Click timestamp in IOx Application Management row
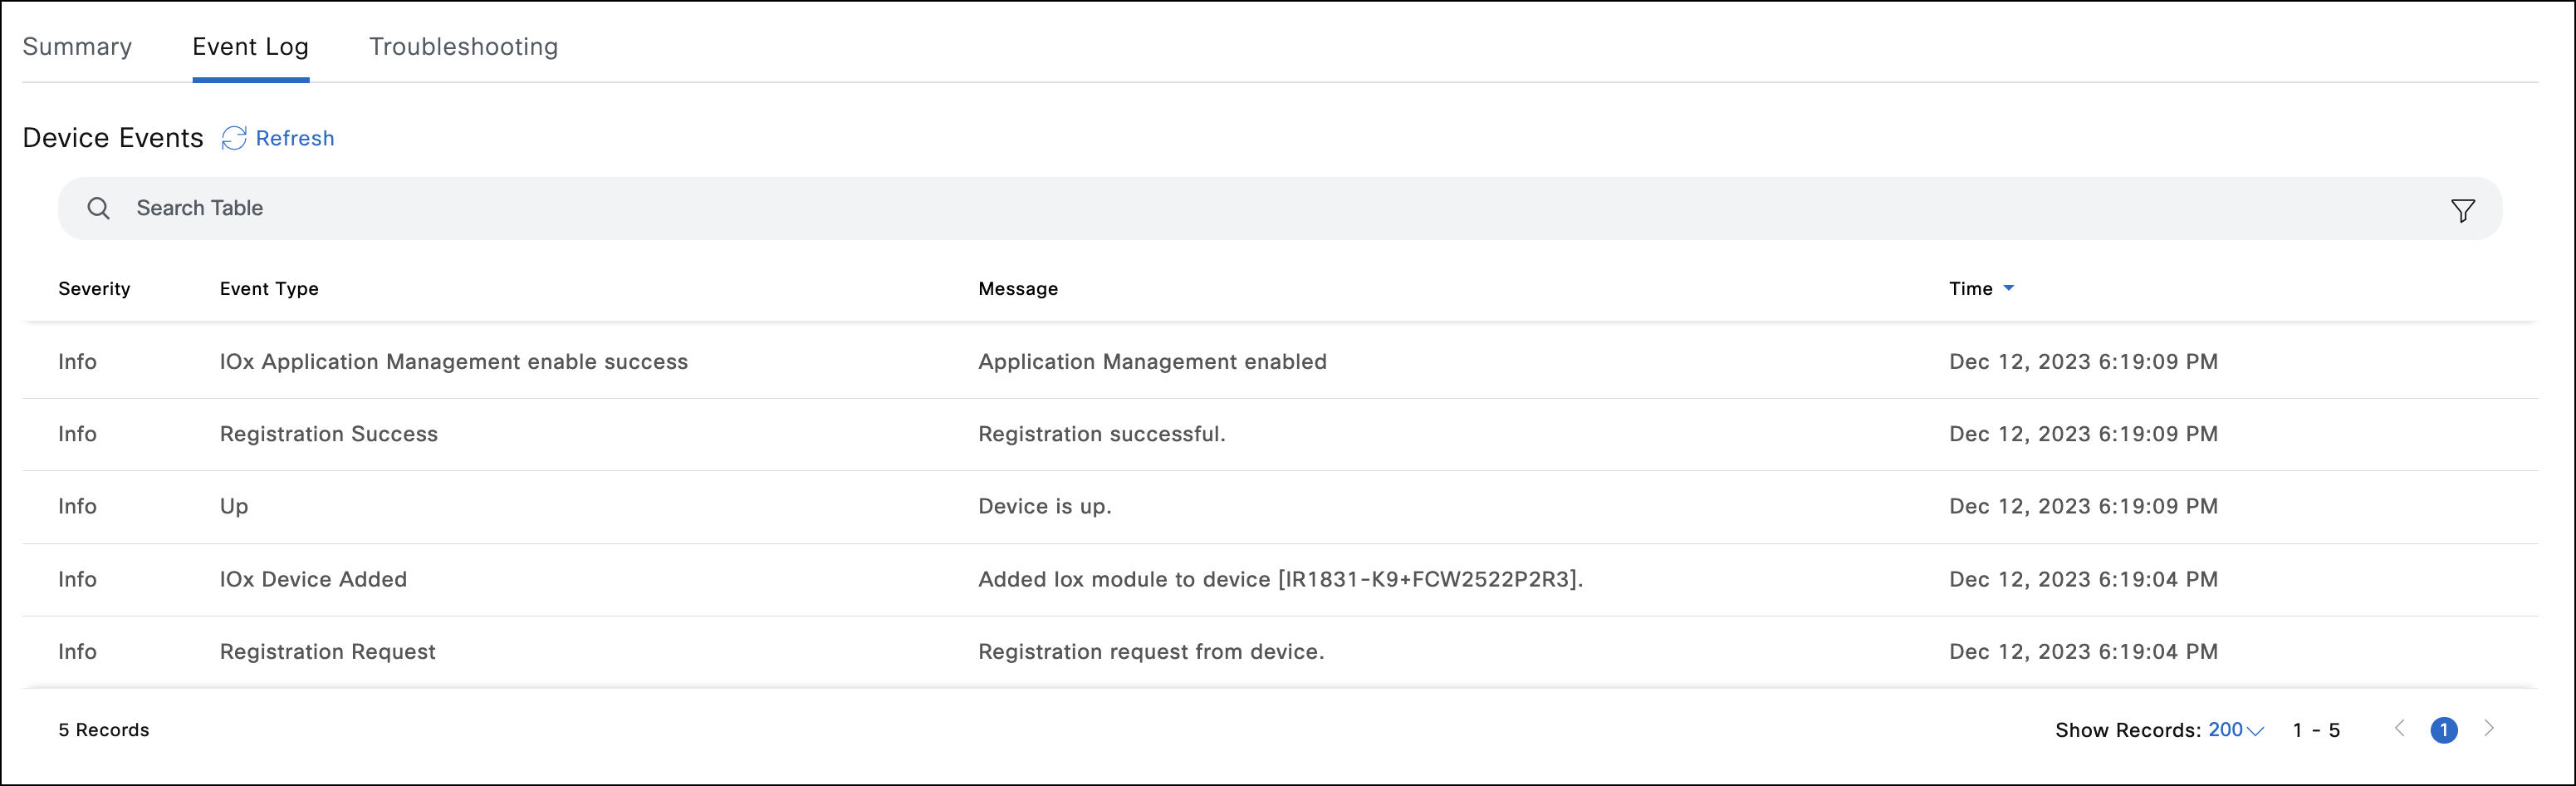This screenshot has height=786, width=2576. pos(2083,362)
